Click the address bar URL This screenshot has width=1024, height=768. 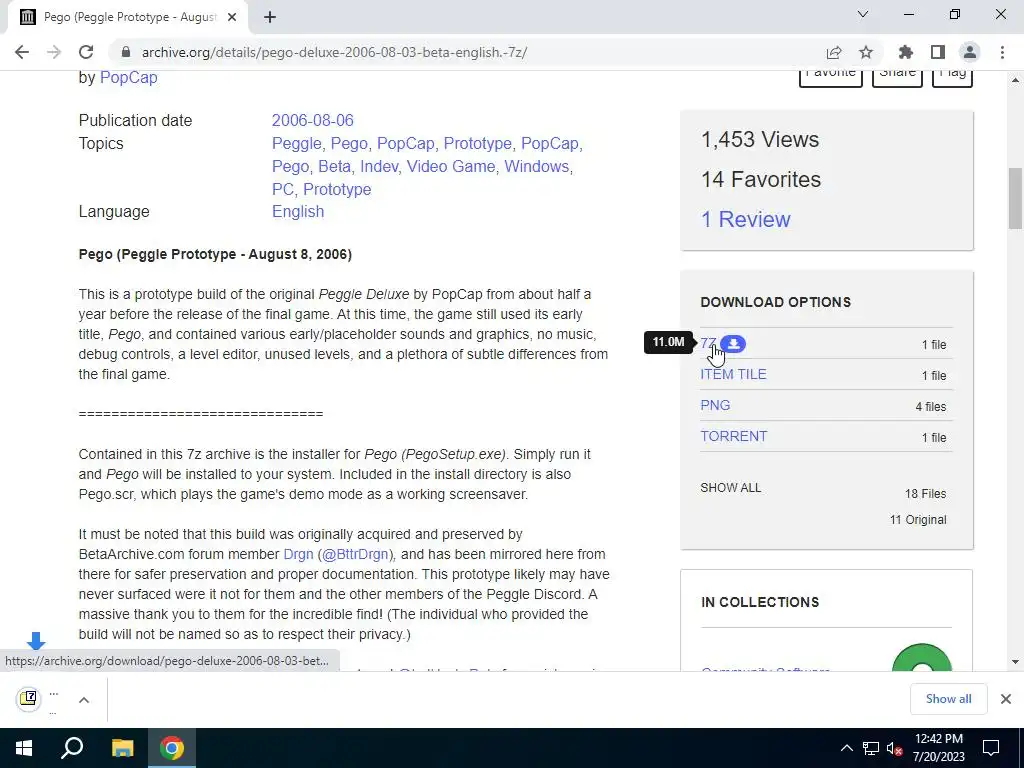pyautogui.click(x=334, y=52)
